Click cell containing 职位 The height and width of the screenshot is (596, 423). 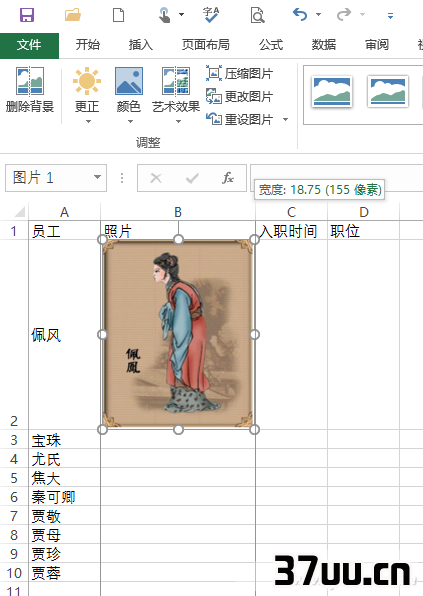pos(364,231)
